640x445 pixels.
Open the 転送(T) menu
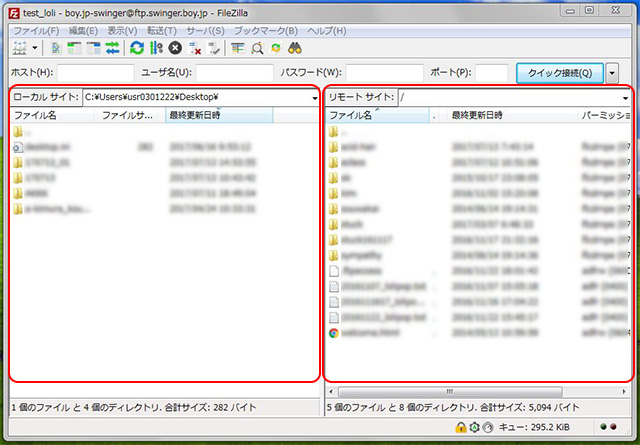click(x=162, y=31)
